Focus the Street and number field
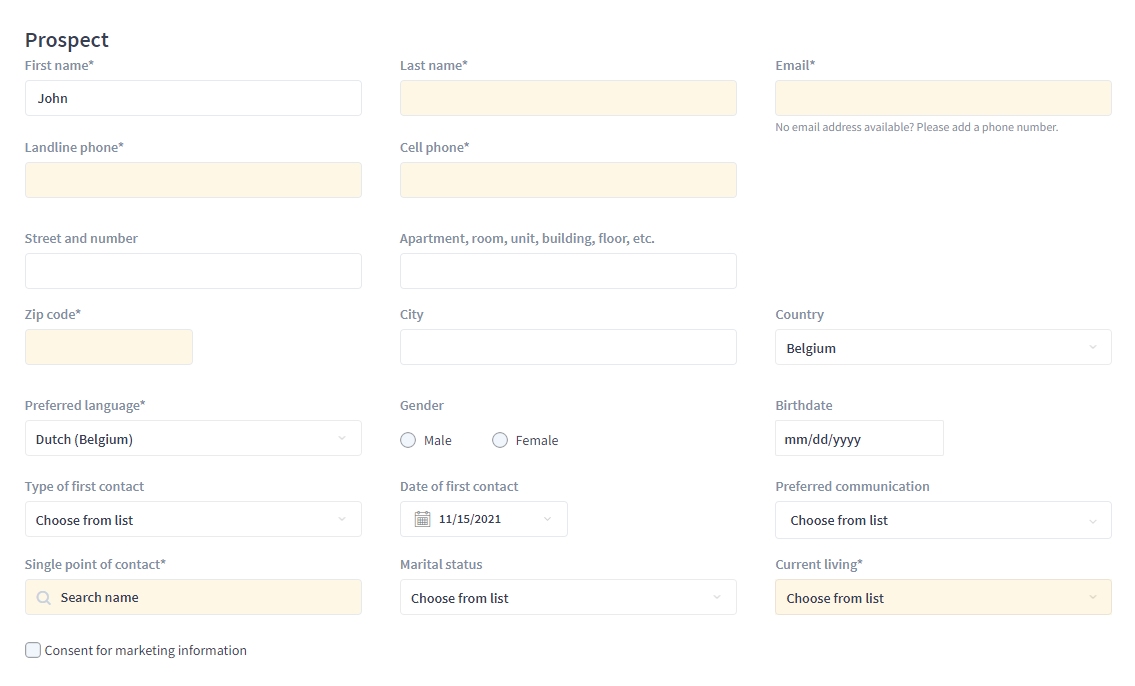The width and height of the screenshot is (1135, 686). (x=193, y=271)
